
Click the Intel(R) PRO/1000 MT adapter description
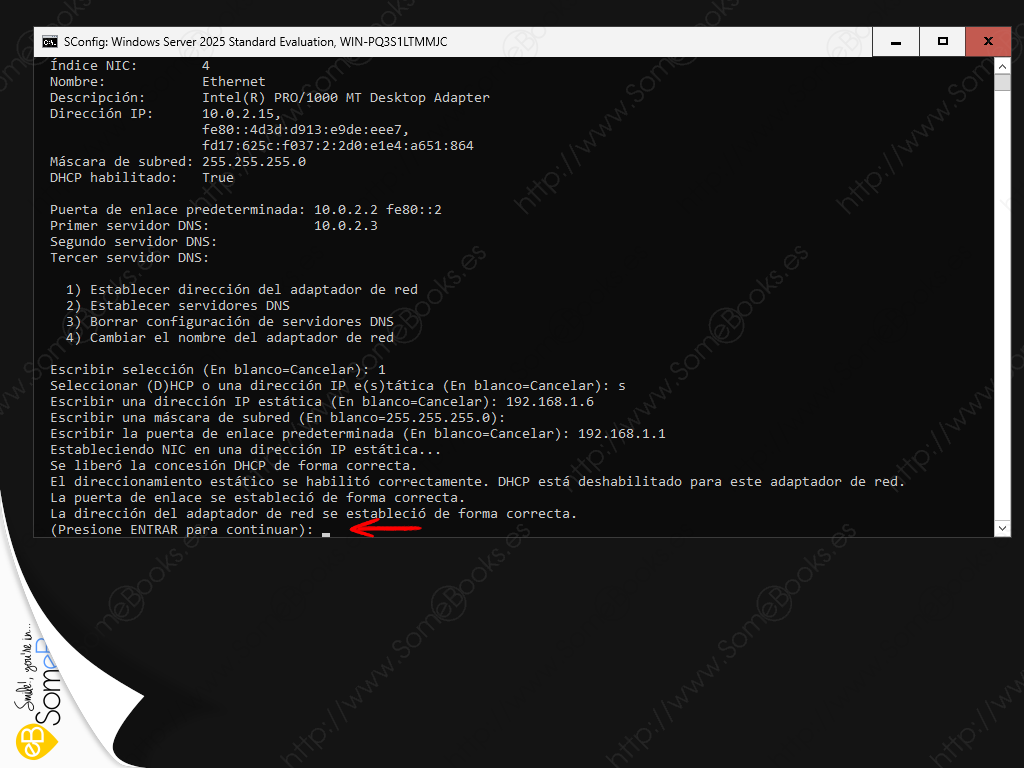pyautogui.click(x=345, y=98)
